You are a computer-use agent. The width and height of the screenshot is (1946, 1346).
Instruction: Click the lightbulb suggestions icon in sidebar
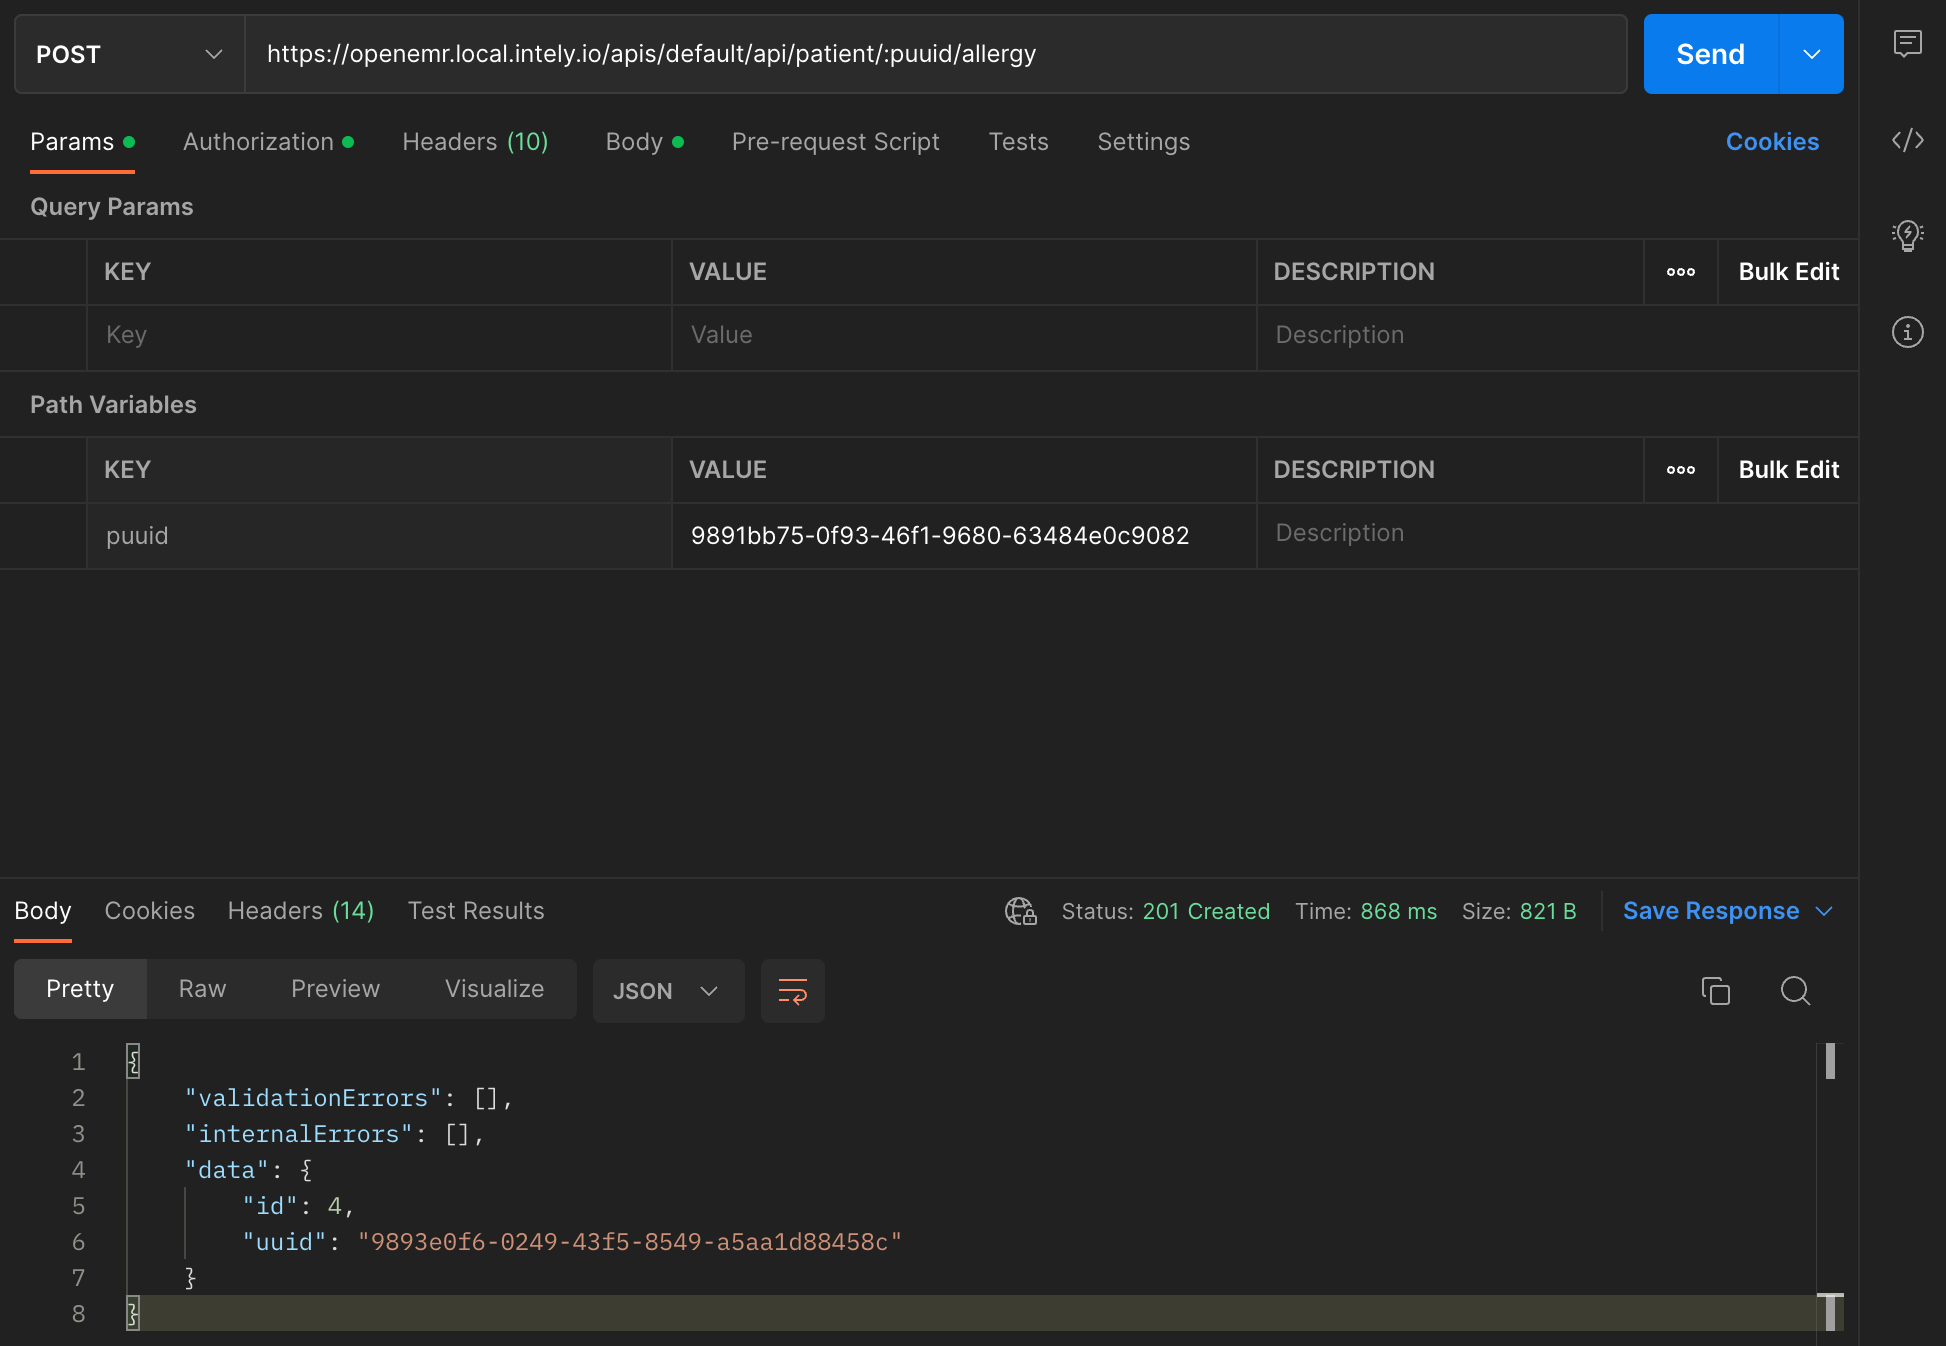click(x=1908, y=236)
